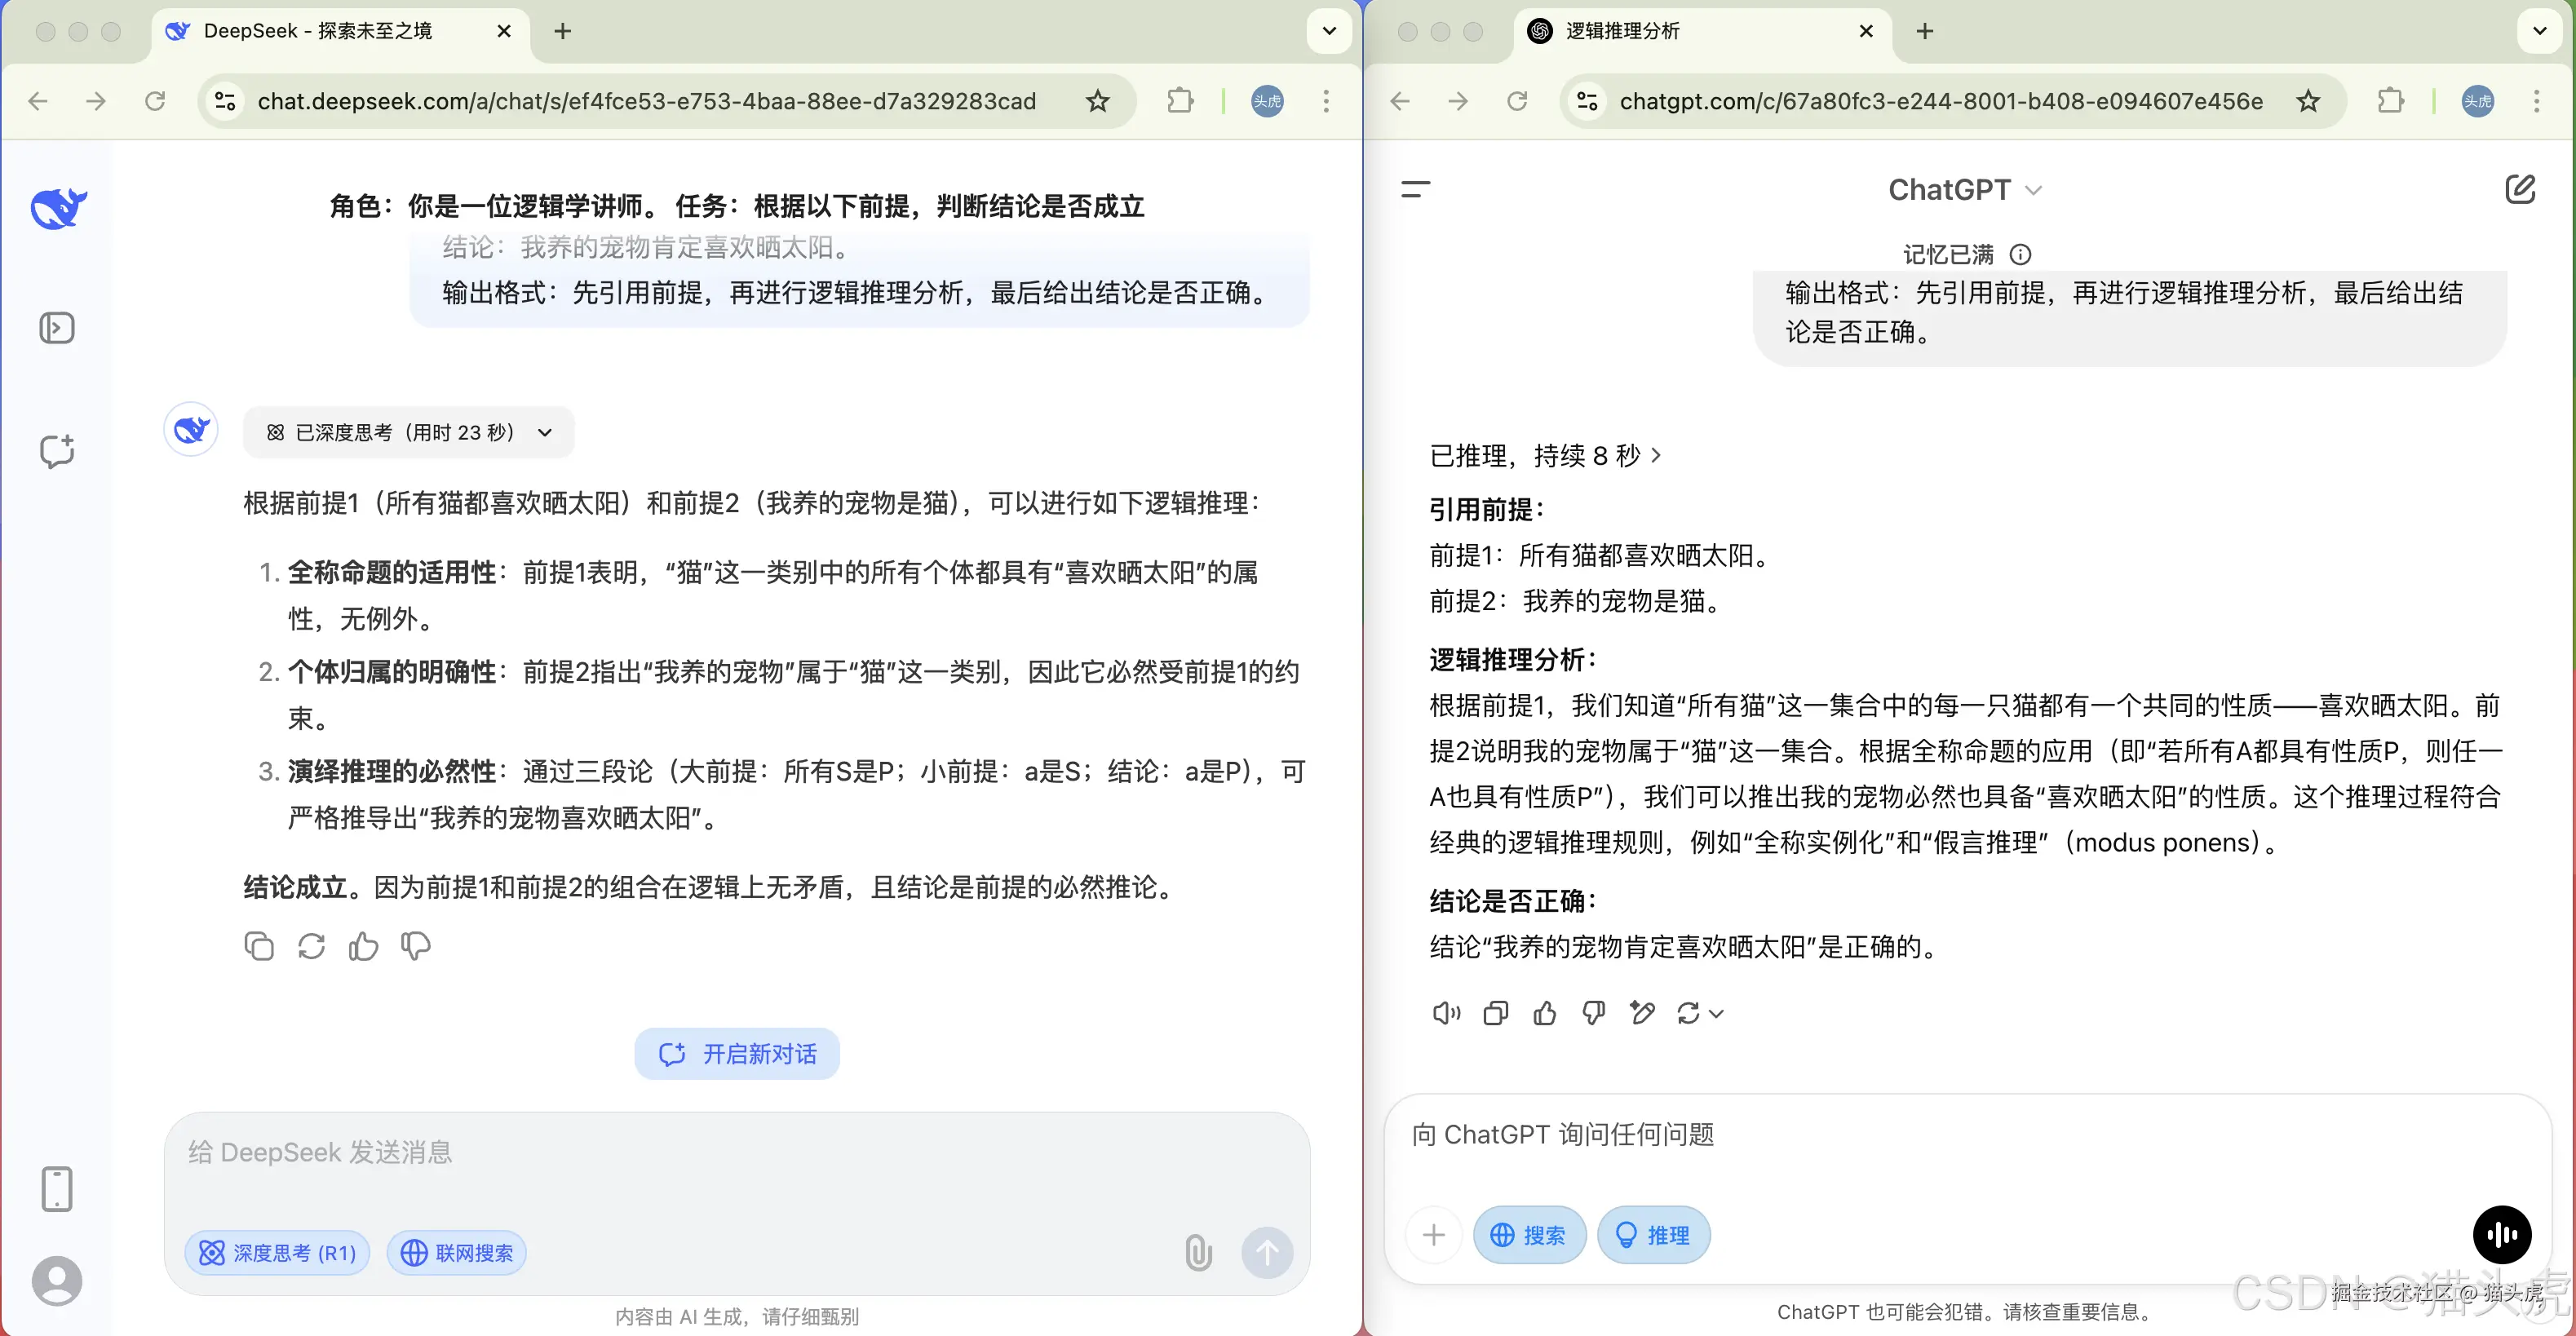Image resolution: width=2576 pixels, height=1336 pixels.
Task: Regenerate DeepSeek's answer
Action: coord(311,946)
